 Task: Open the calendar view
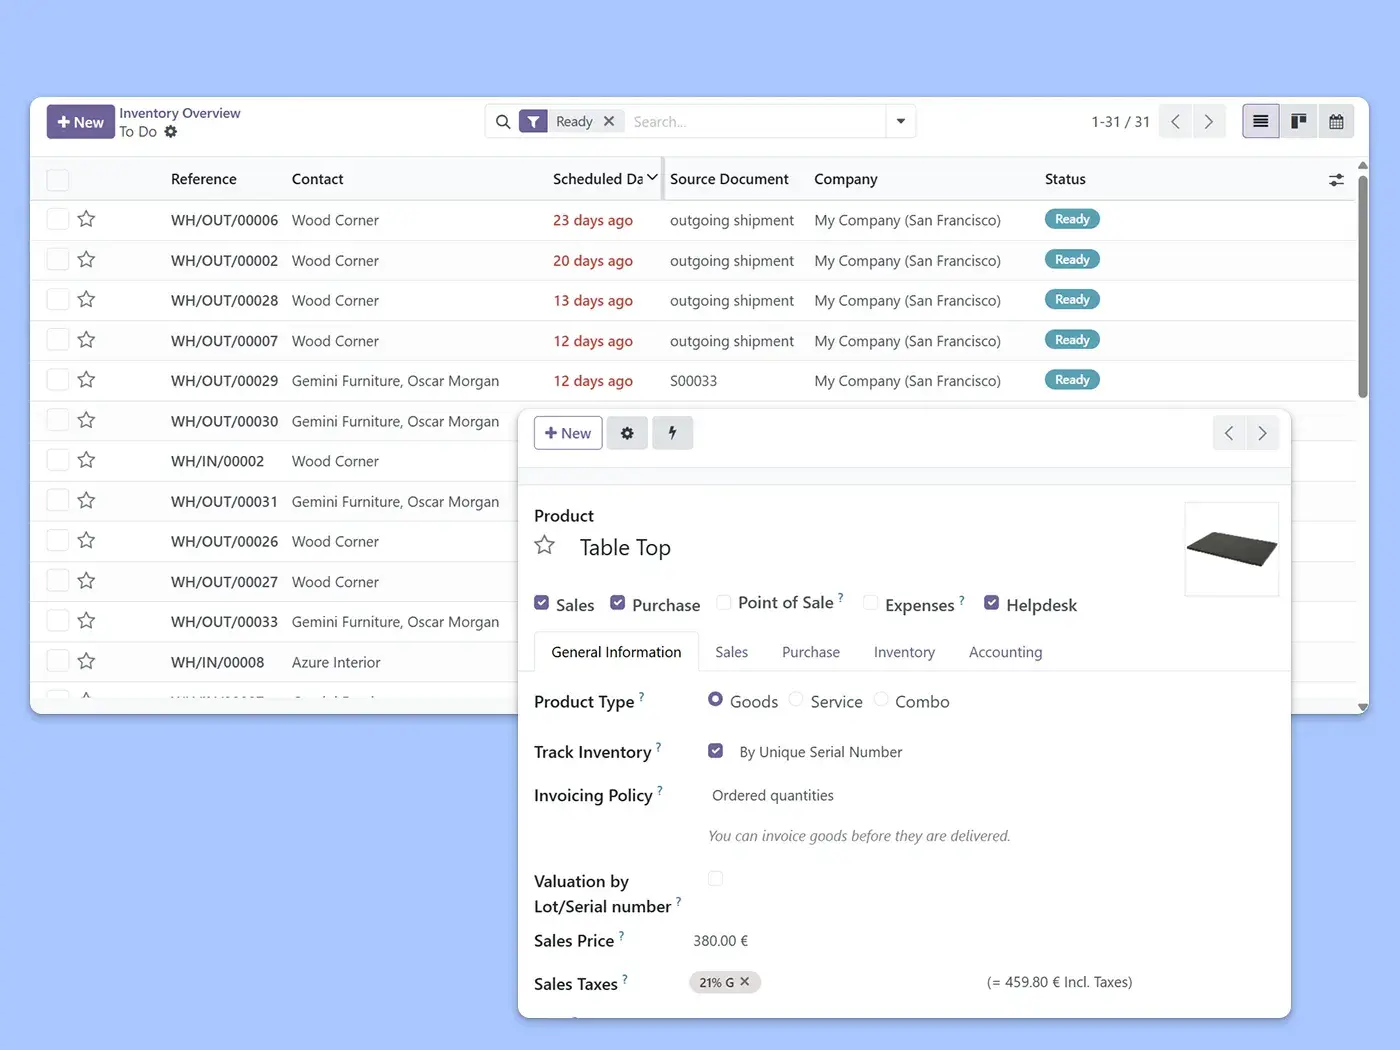pos(1336,121)
